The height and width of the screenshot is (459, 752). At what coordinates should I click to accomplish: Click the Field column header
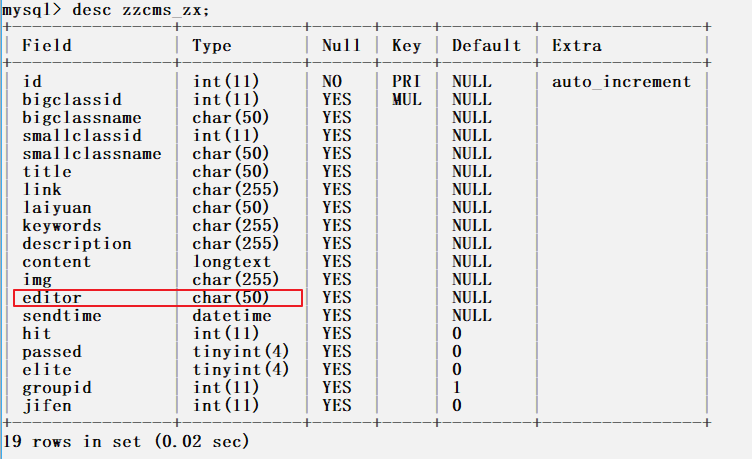47,46
